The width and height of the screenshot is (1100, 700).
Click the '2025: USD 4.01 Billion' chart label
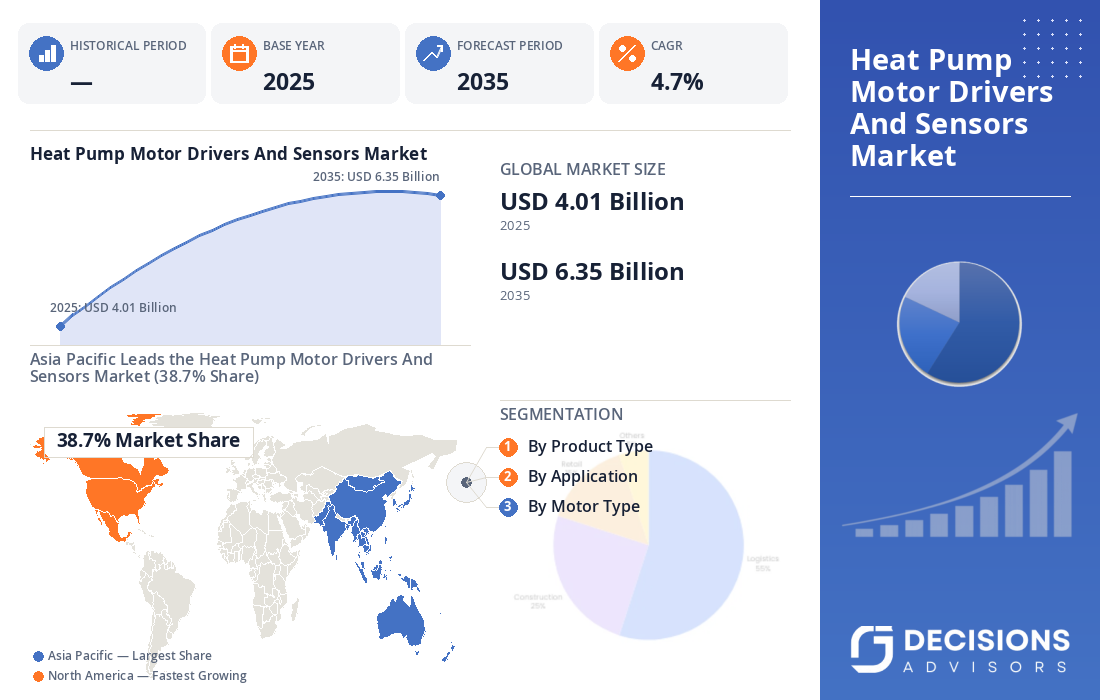tap(113, 308)
